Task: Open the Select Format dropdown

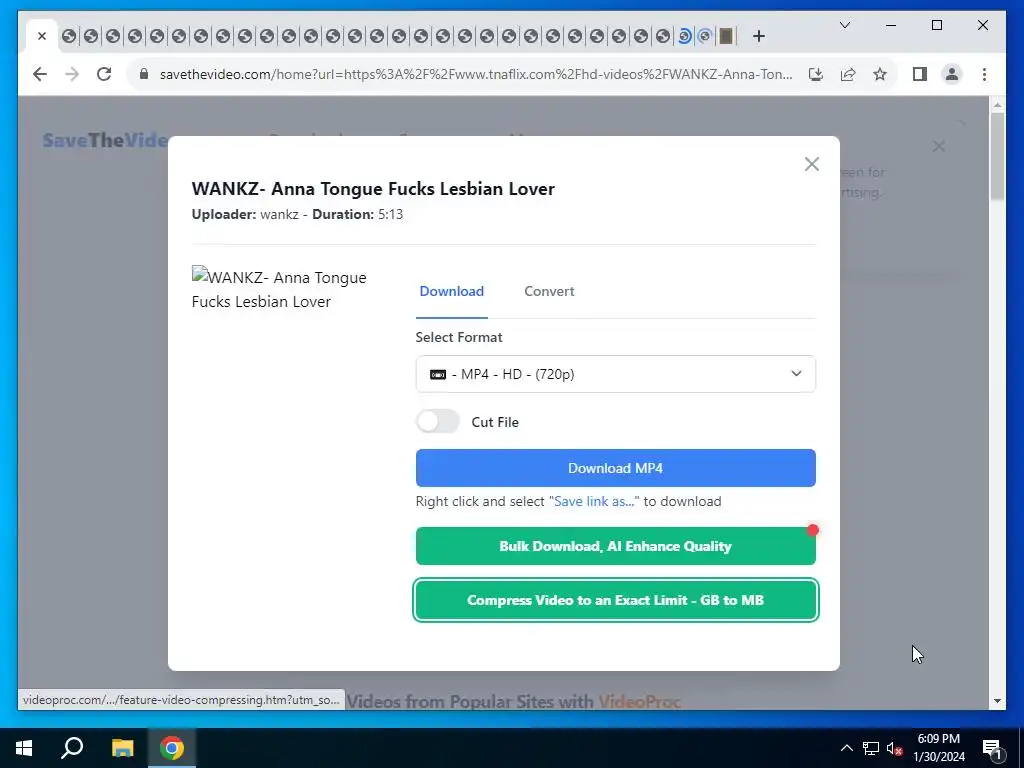Action: pos(615,374)
